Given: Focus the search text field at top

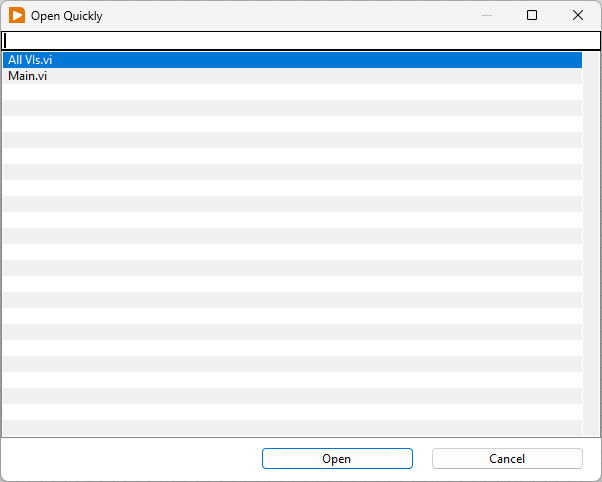Looking at the screenshot, I should pos(300,40).
